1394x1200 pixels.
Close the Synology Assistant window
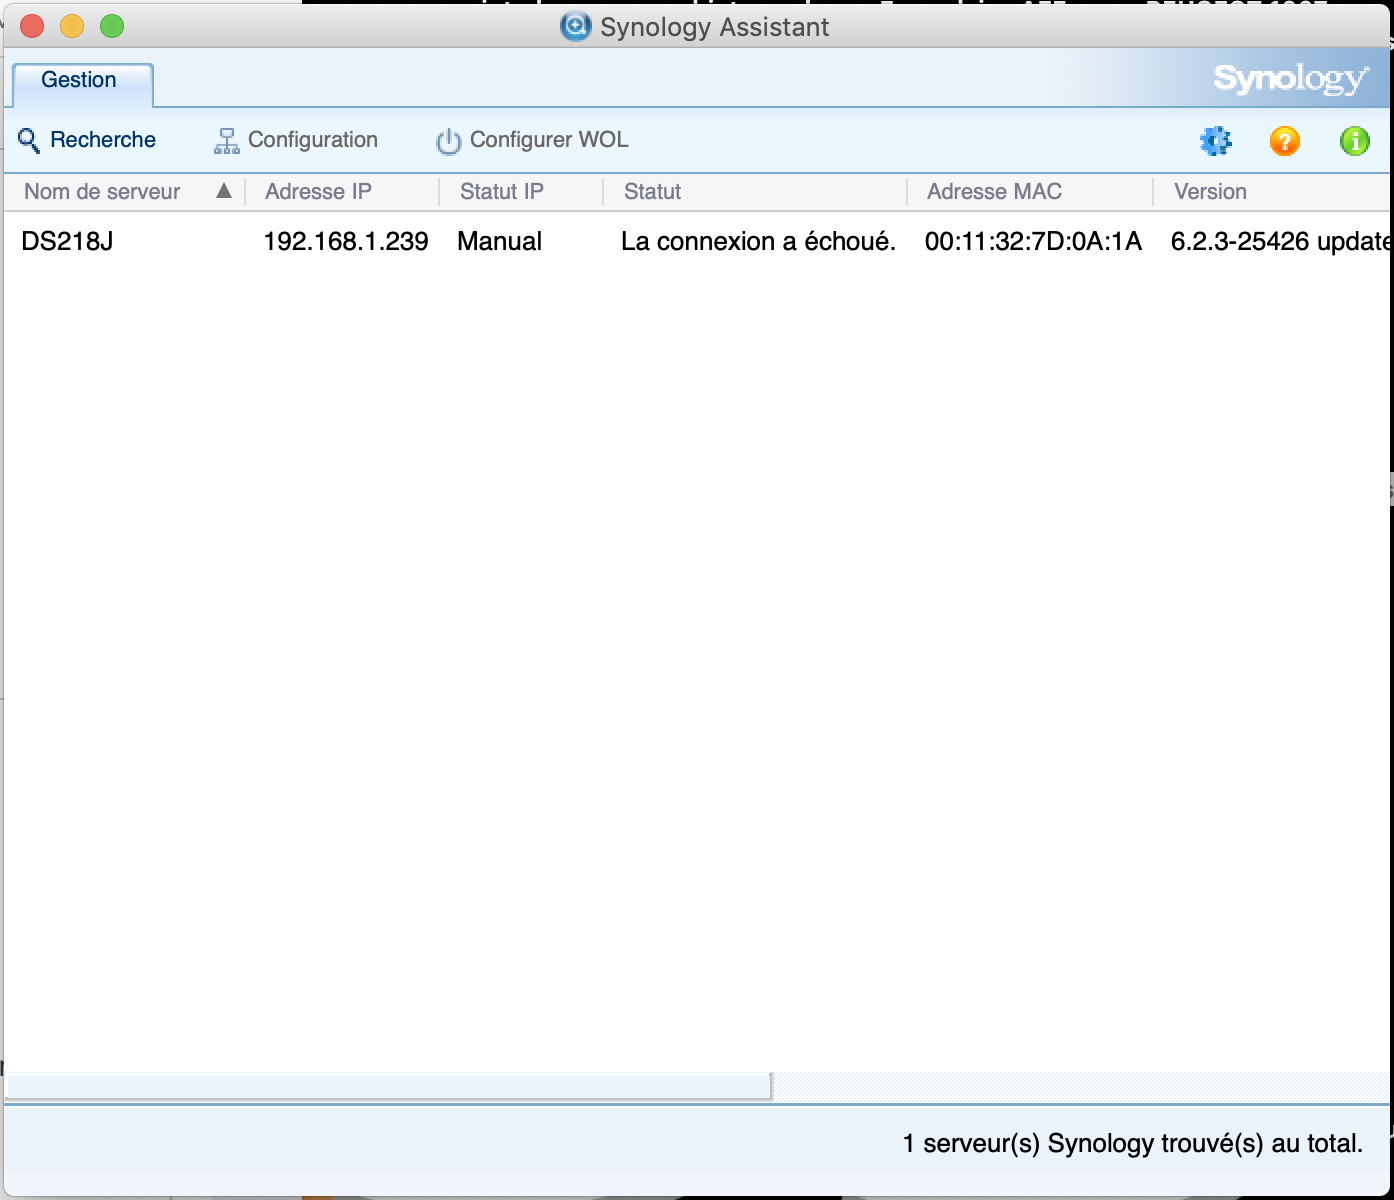pyautogui.click(x=32, y=26)
